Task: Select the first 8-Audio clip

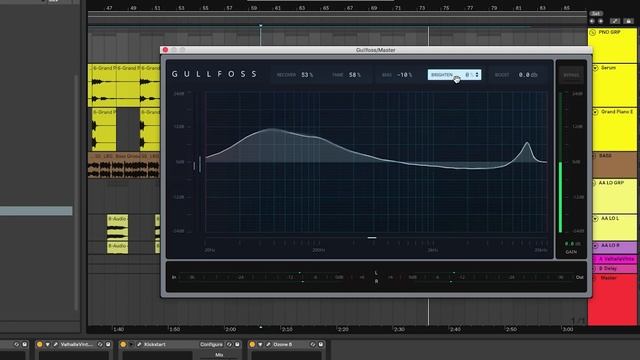Action: (118, 227)
